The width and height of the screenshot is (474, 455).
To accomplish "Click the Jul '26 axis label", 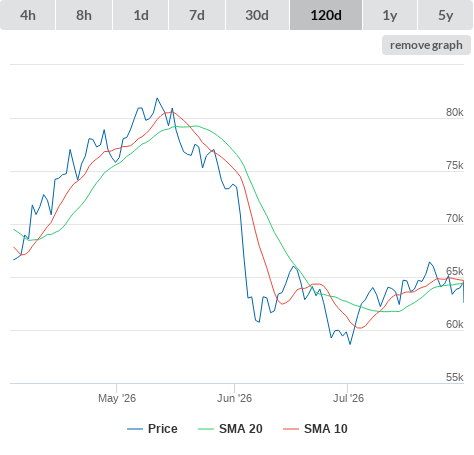I will point(348,398).
